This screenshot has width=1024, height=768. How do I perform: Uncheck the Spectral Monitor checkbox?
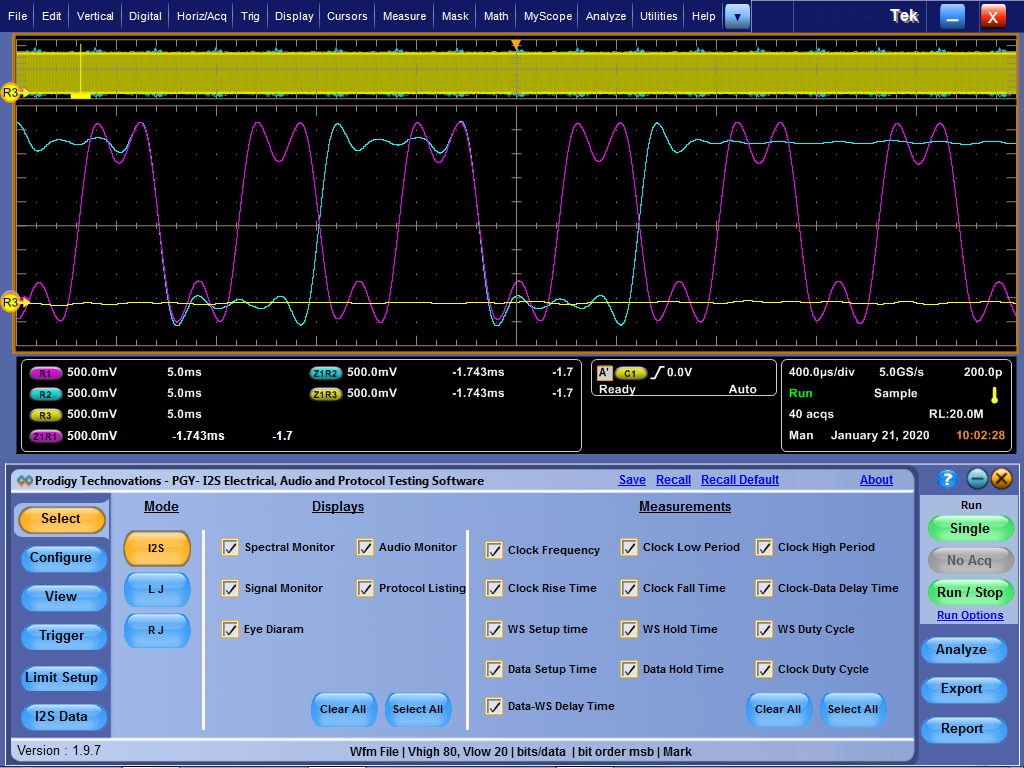click(230, 547)
